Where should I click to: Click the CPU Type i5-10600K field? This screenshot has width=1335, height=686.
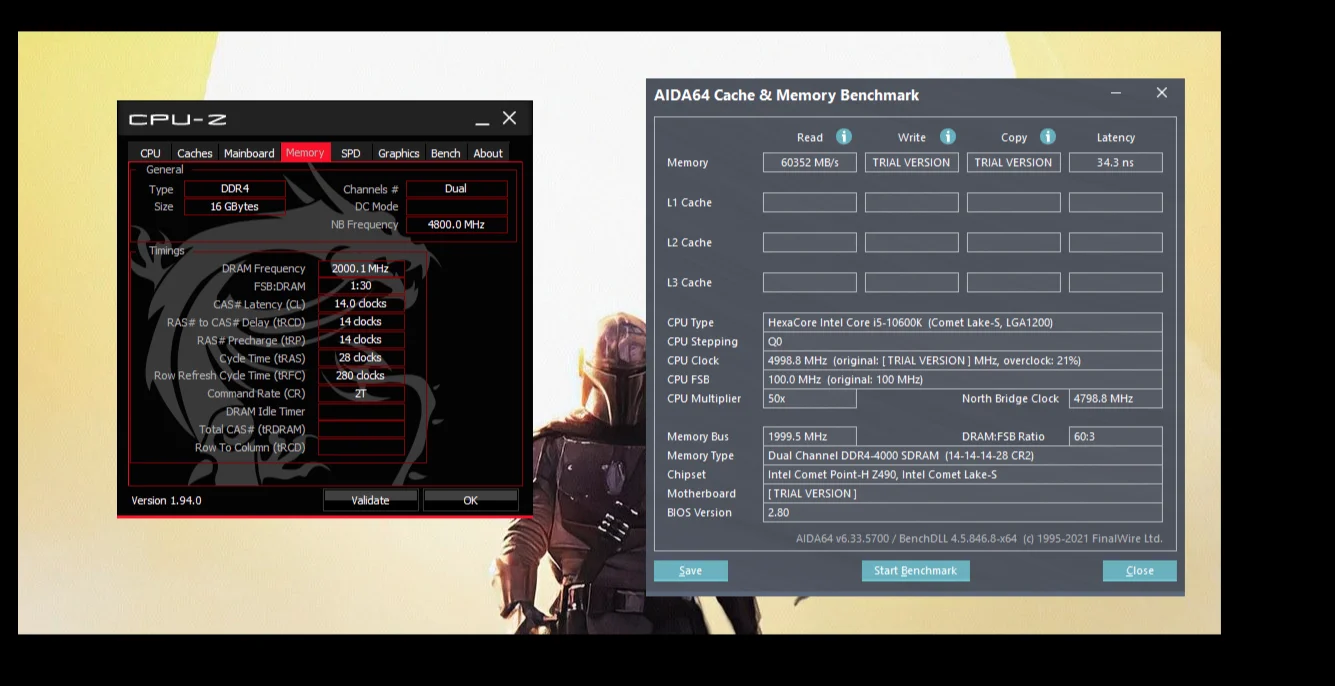(x=963, y=322)
